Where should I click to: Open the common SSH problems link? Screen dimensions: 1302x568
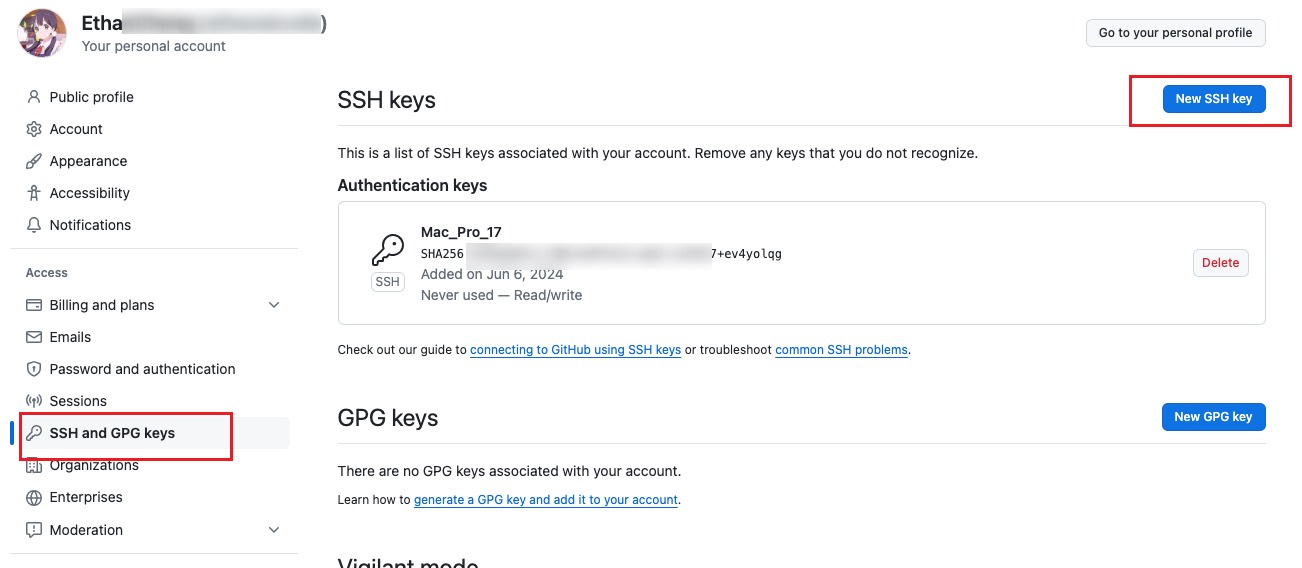pos(841,350)
